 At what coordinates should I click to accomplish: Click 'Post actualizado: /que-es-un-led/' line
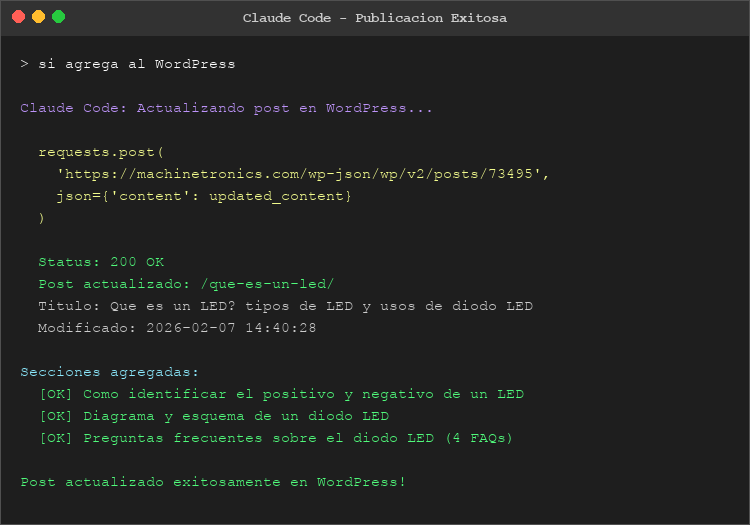click(186, 284)
